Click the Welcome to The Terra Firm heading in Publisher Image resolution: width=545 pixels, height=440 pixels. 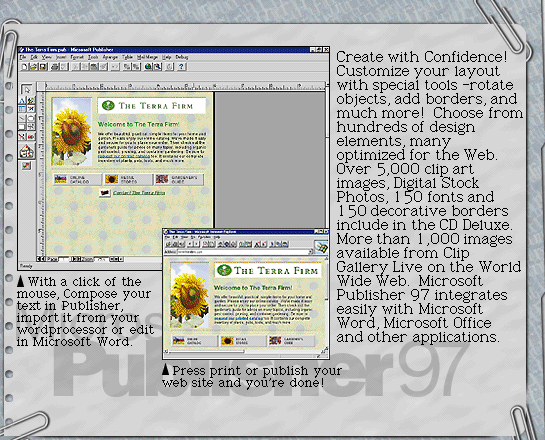(139, 124)
